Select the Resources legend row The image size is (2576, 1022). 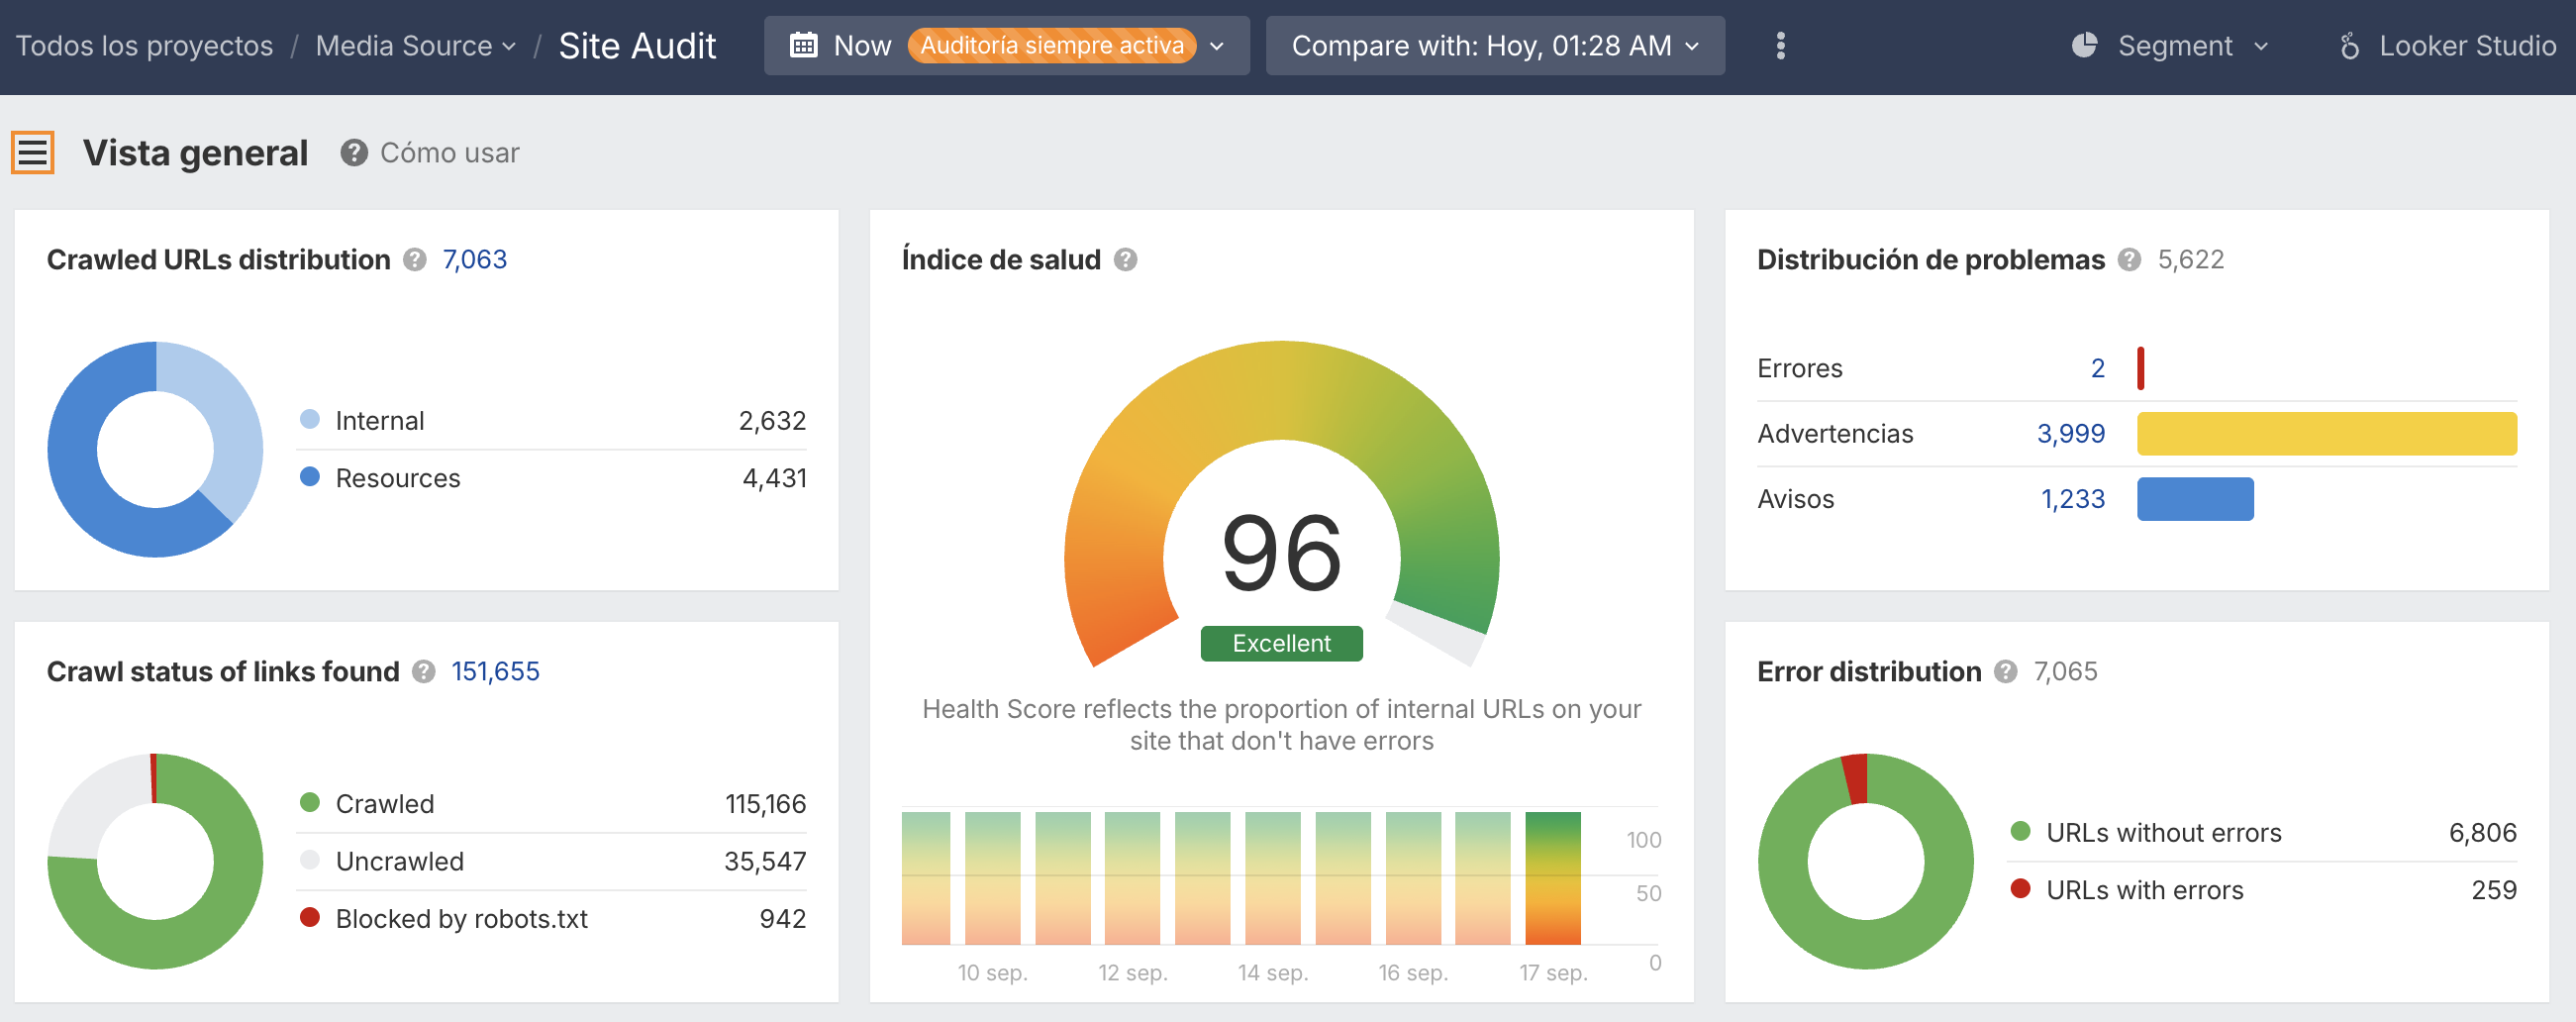tap(552, 479)
